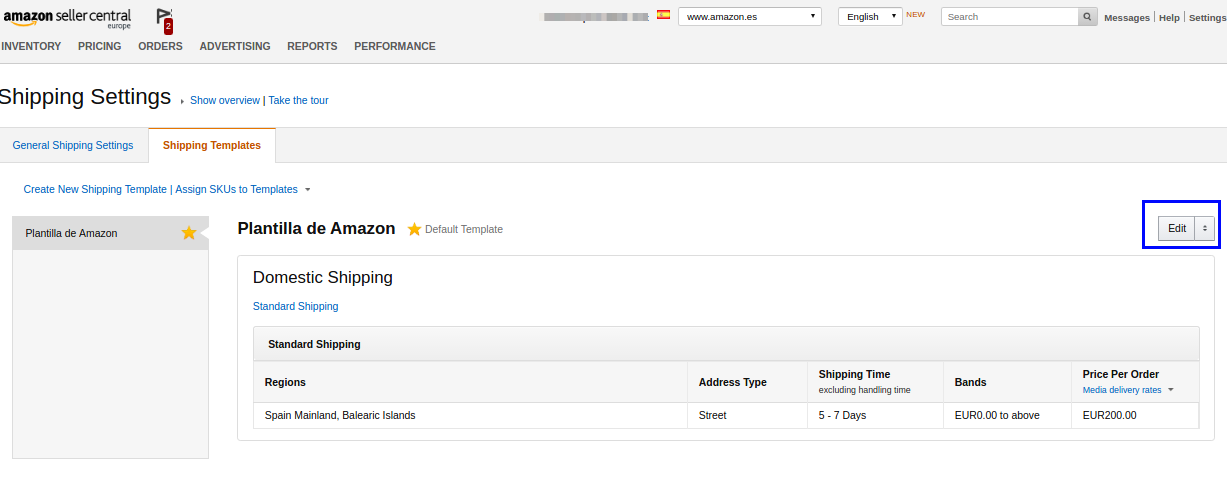Switch to General Shipping Settings tab
Screen dimensions: 1228x486
click(73, 145)
